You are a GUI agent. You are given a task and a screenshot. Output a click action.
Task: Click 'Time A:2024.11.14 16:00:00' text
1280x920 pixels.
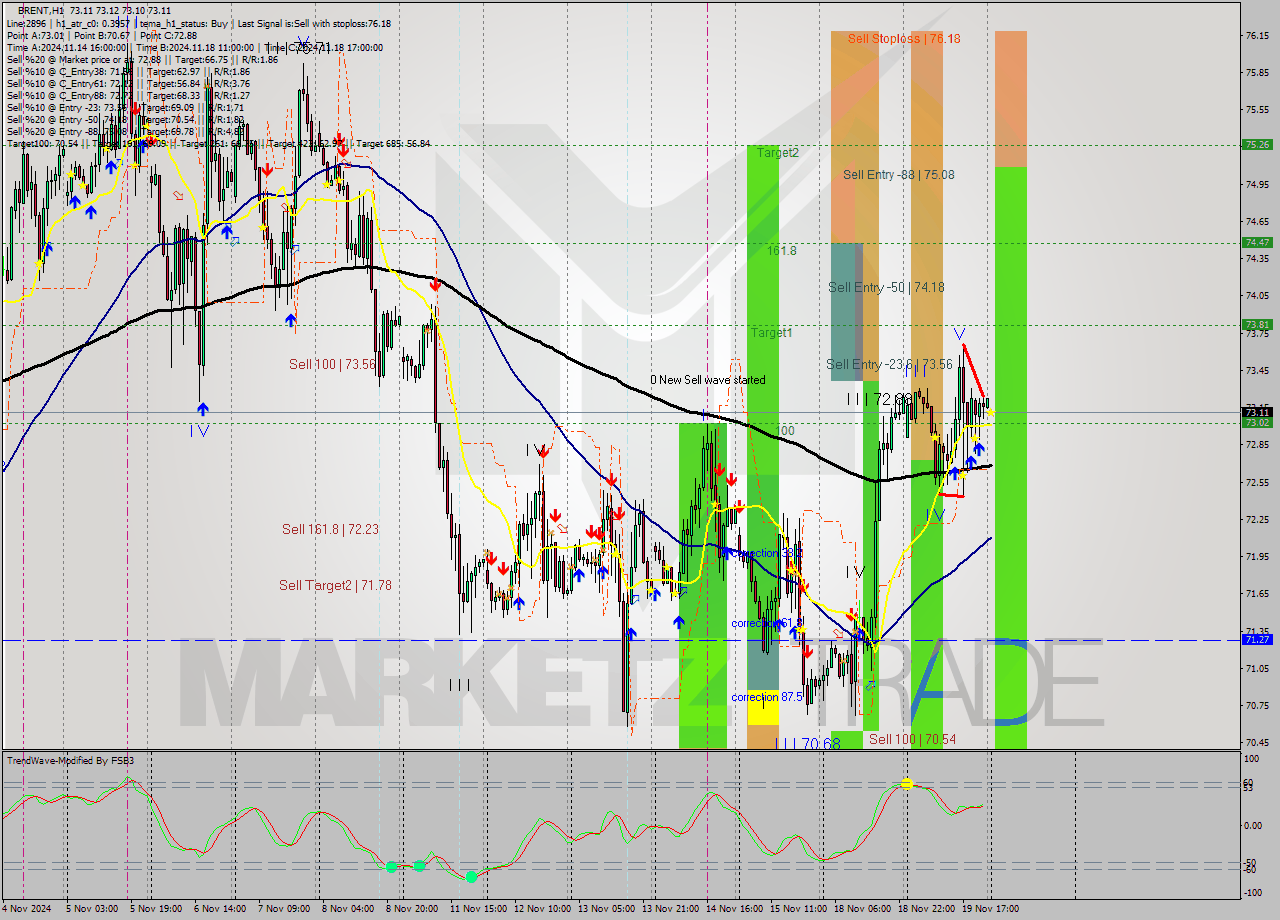67,48
